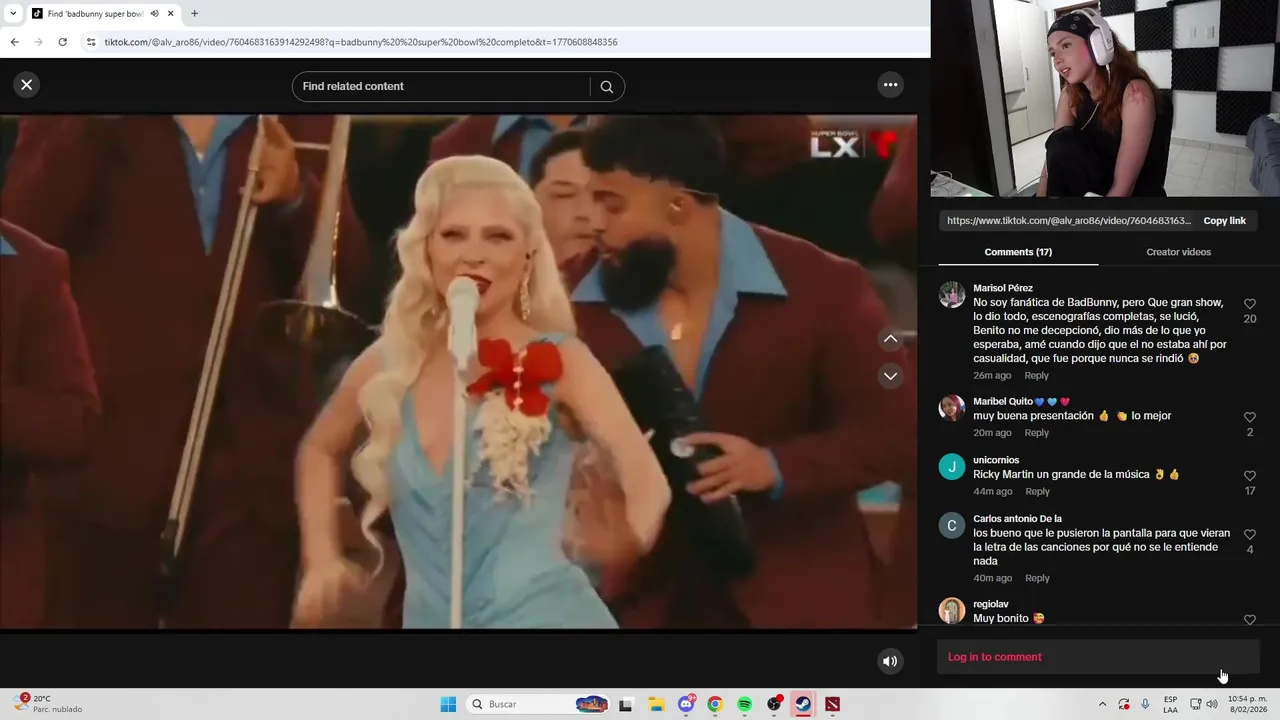Switch to the Creator videos tab
The image size is (1280, 720).
click(1178, 252)
